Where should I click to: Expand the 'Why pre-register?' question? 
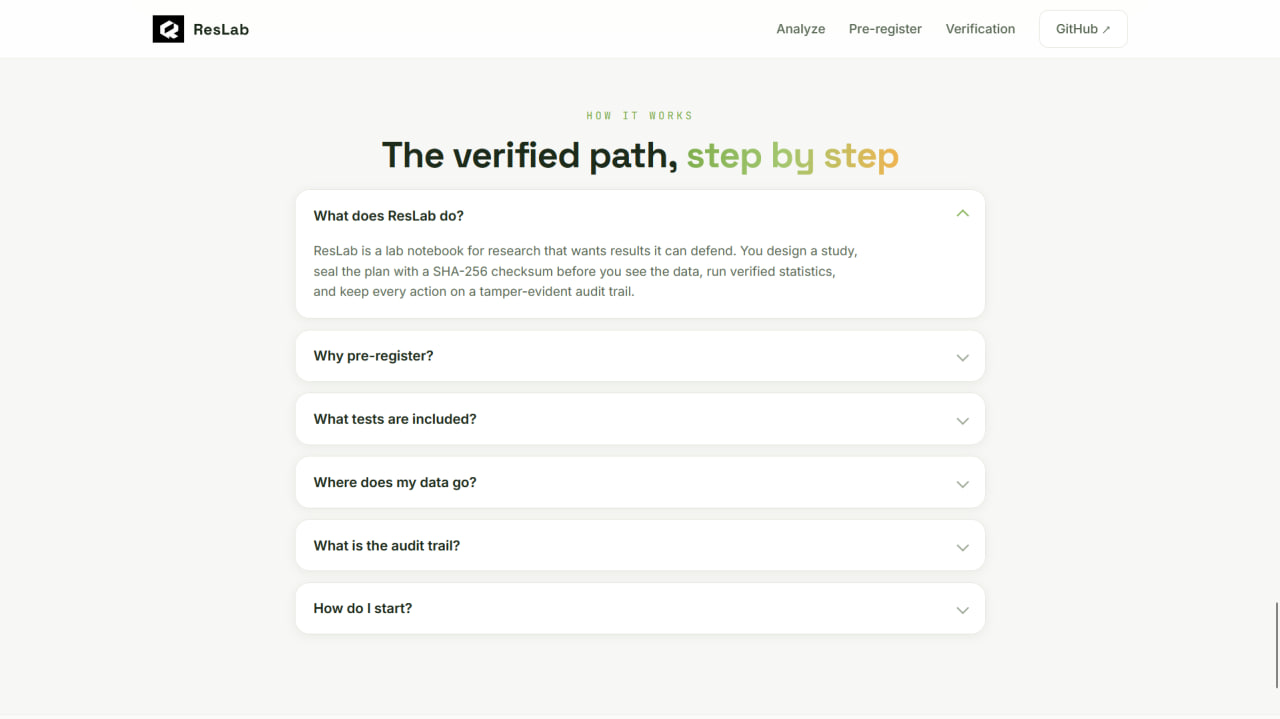(x=640, y=356)
